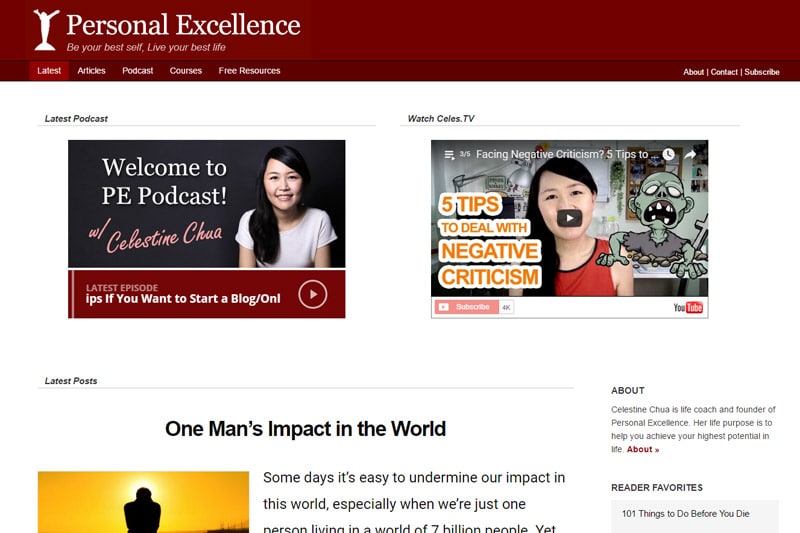Open the Podcast menu item
800x533 pixels.
tap(138, 71)
